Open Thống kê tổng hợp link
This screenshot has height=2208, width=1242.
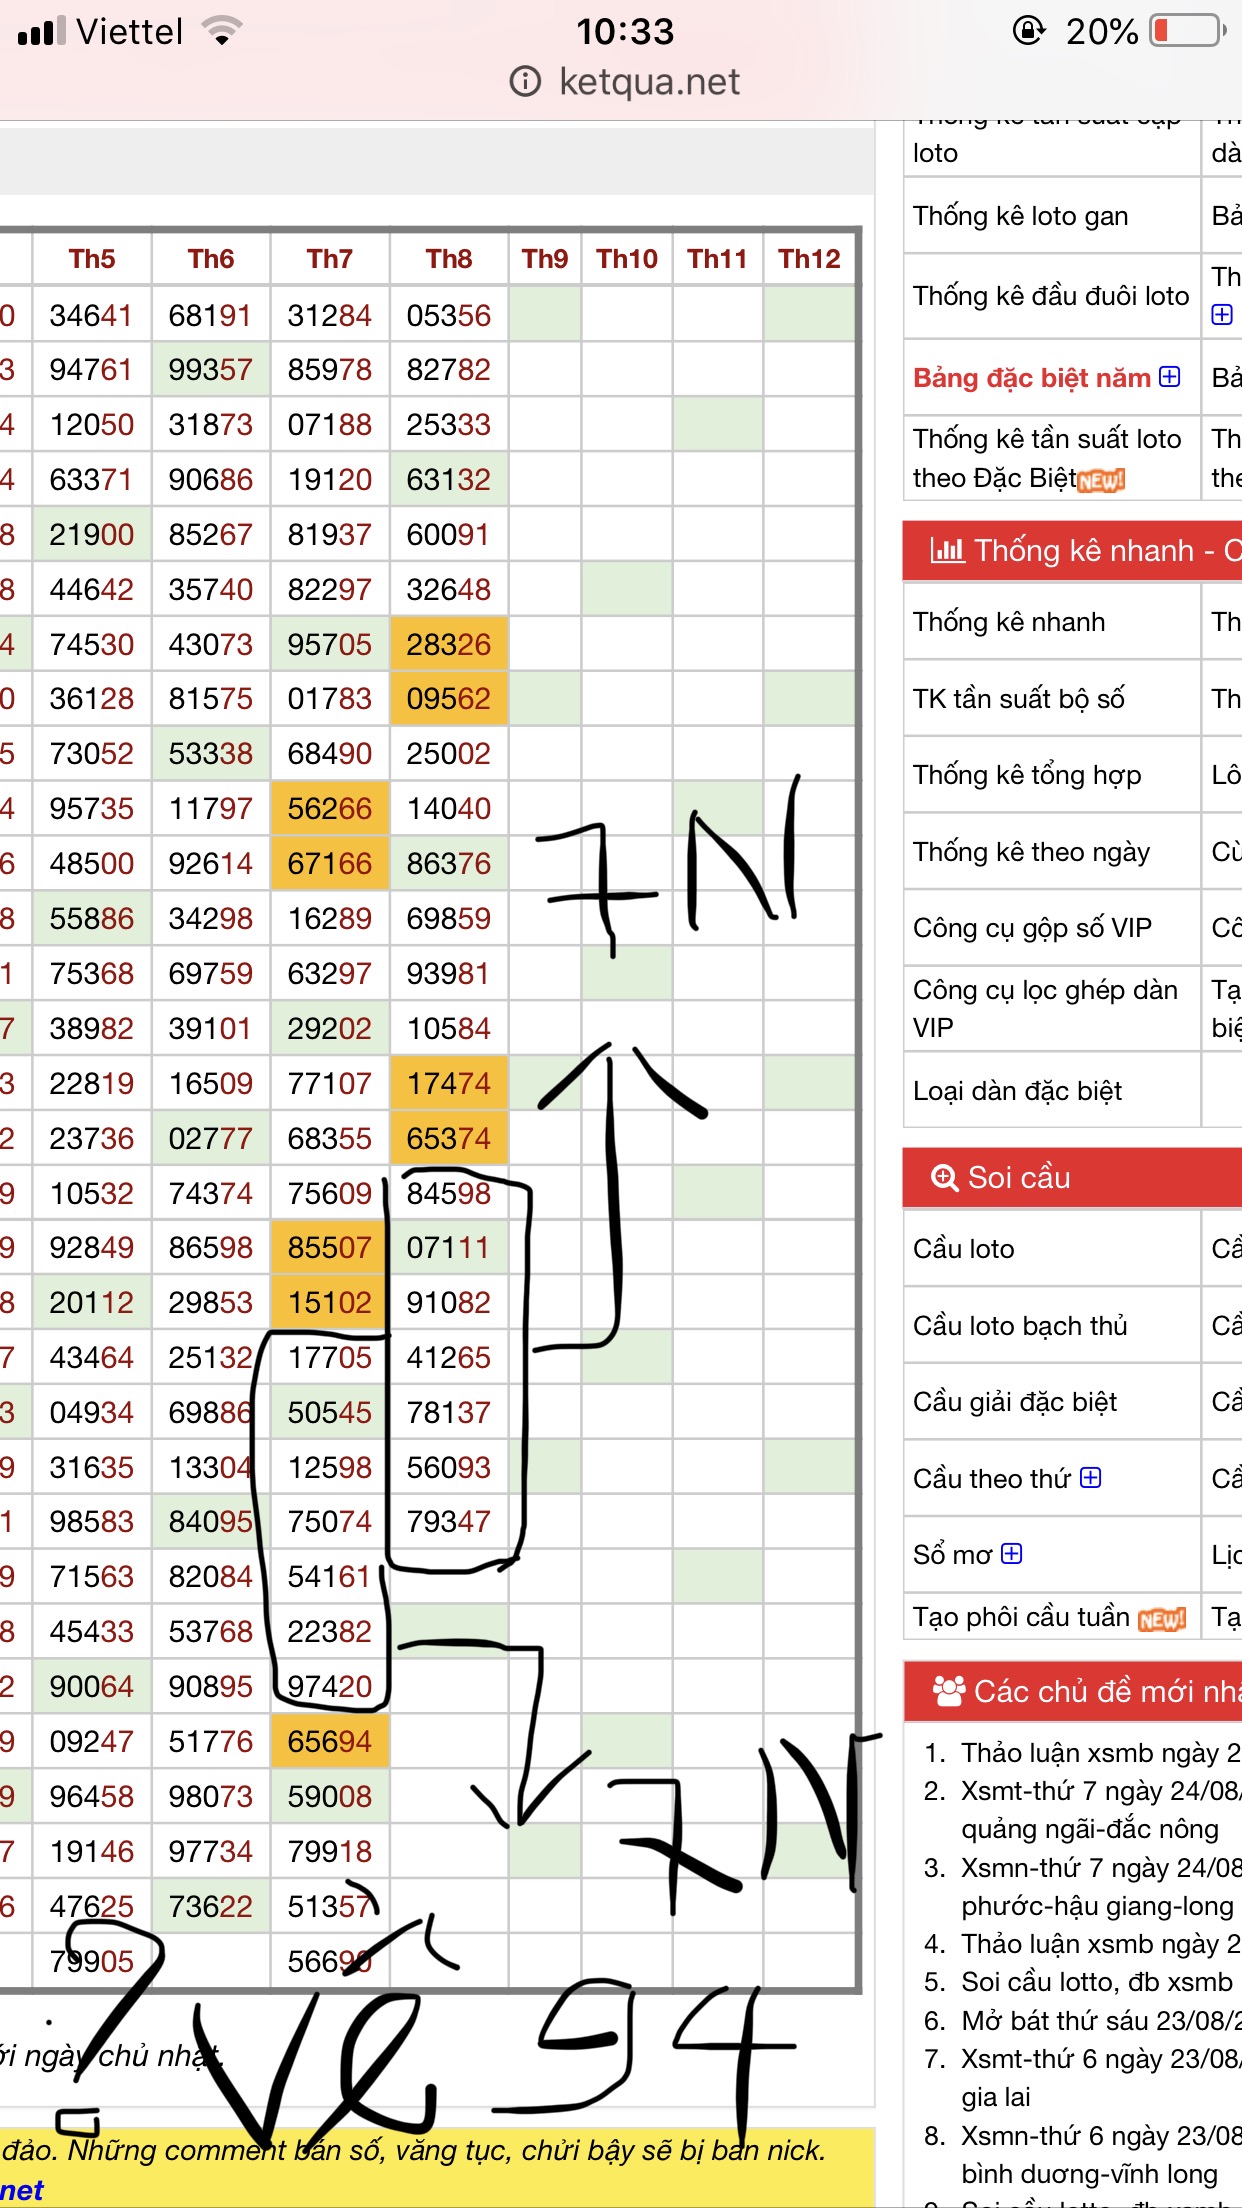point(1027,775)
